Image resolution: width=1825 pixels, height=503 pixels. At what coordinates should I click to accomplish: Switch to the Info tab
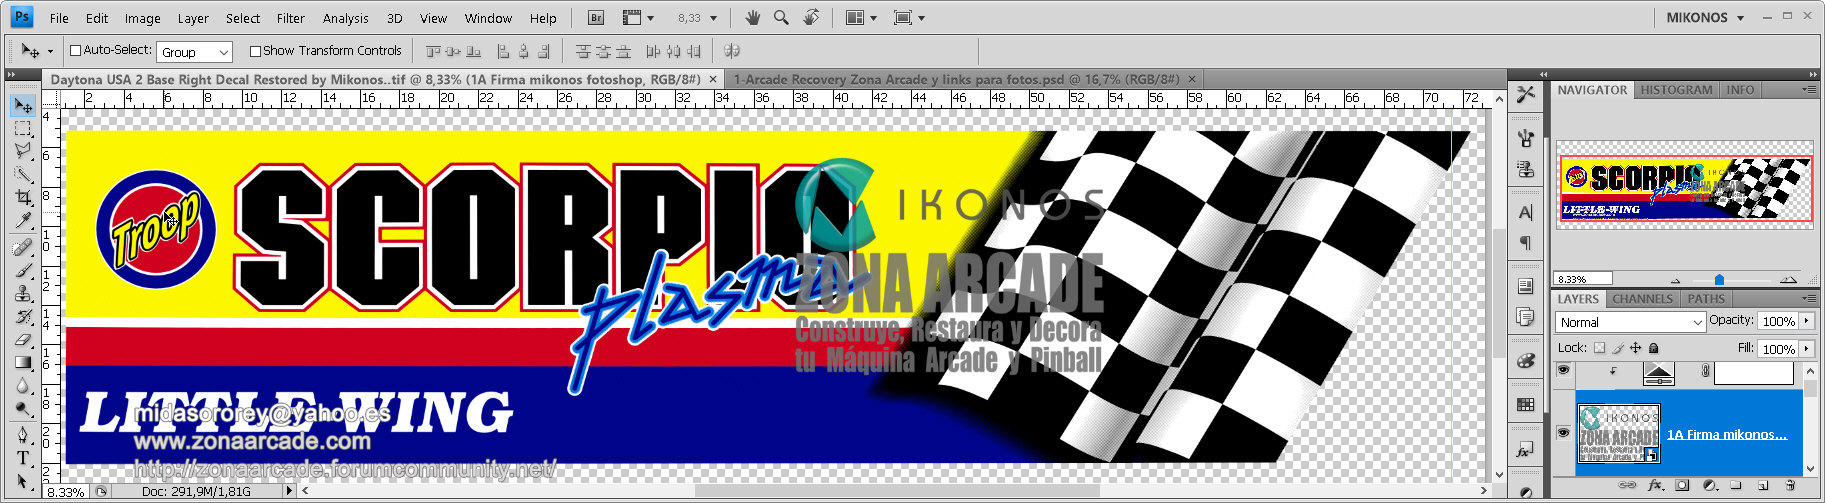point(1740,90)
